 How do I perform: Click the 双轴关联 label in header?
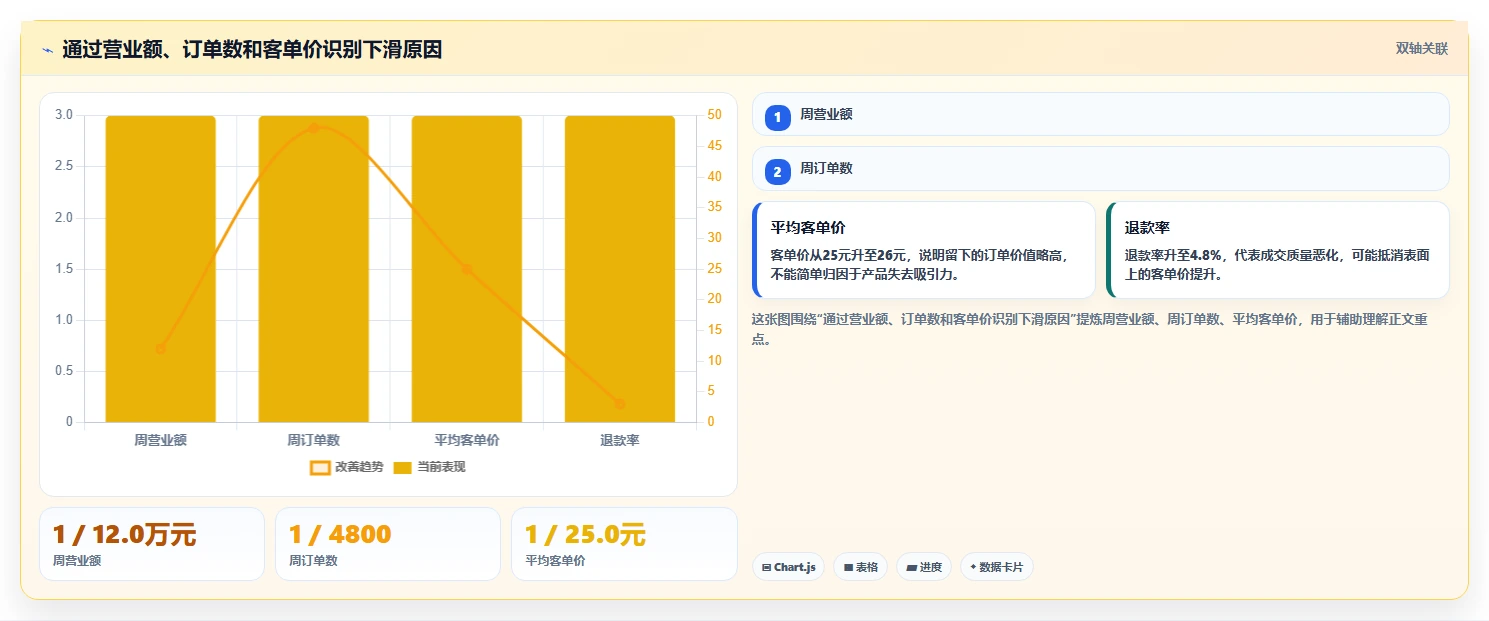pyautogui.click(x=1421, y=48)
